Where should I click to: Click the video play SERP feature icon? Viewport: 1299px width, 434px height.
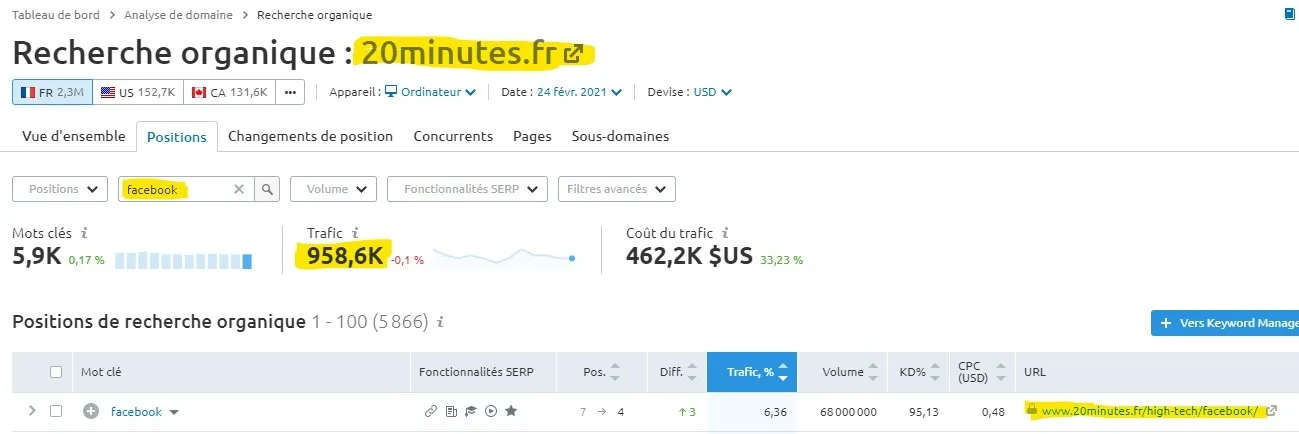[x=490, y=411]
